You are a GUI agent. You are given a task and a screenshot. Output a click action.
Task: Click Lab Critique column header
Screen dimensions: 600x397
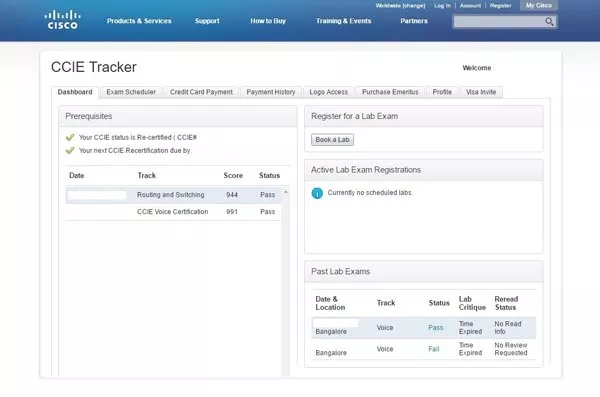[x=472, y=303]
